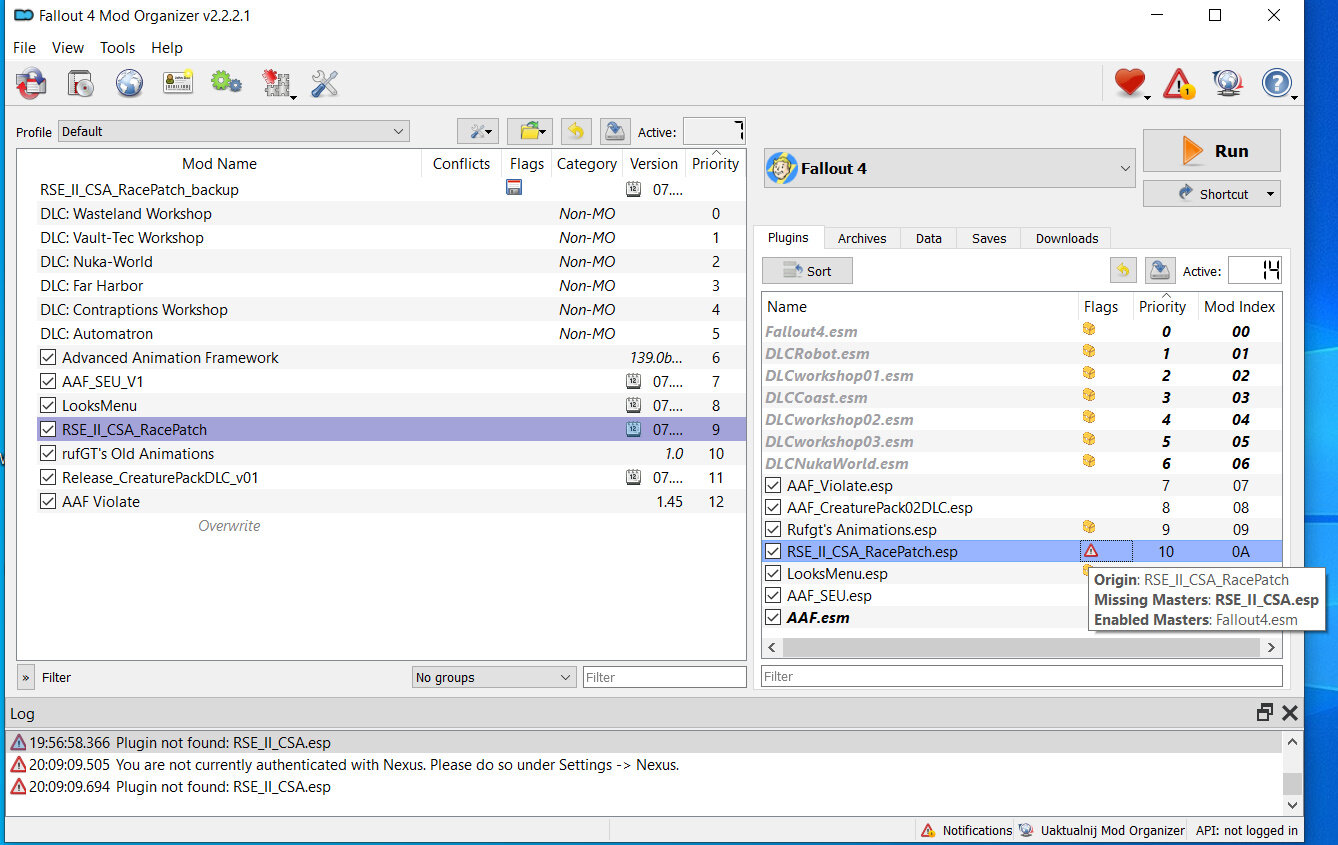Click the Update Mod Organizer toolbar icon
Viewport: 1338px width, 845px height.
pos(1228,83)
